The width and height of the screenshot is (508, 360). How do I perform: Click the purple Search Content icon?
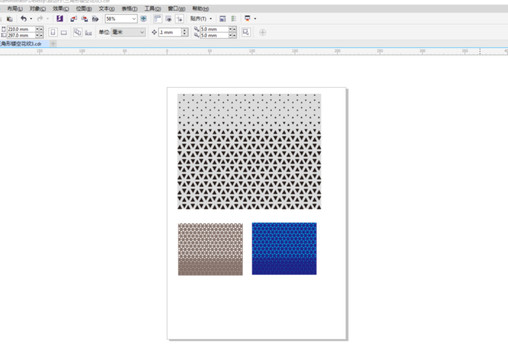click(60, 19)
